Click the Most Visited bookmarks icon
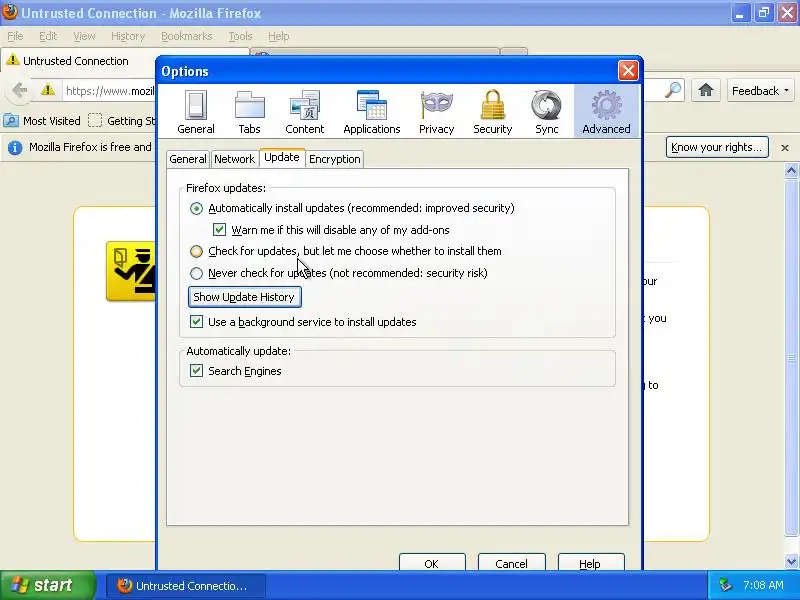Screen dimensions: 800x600 click(x=11, y=121)
